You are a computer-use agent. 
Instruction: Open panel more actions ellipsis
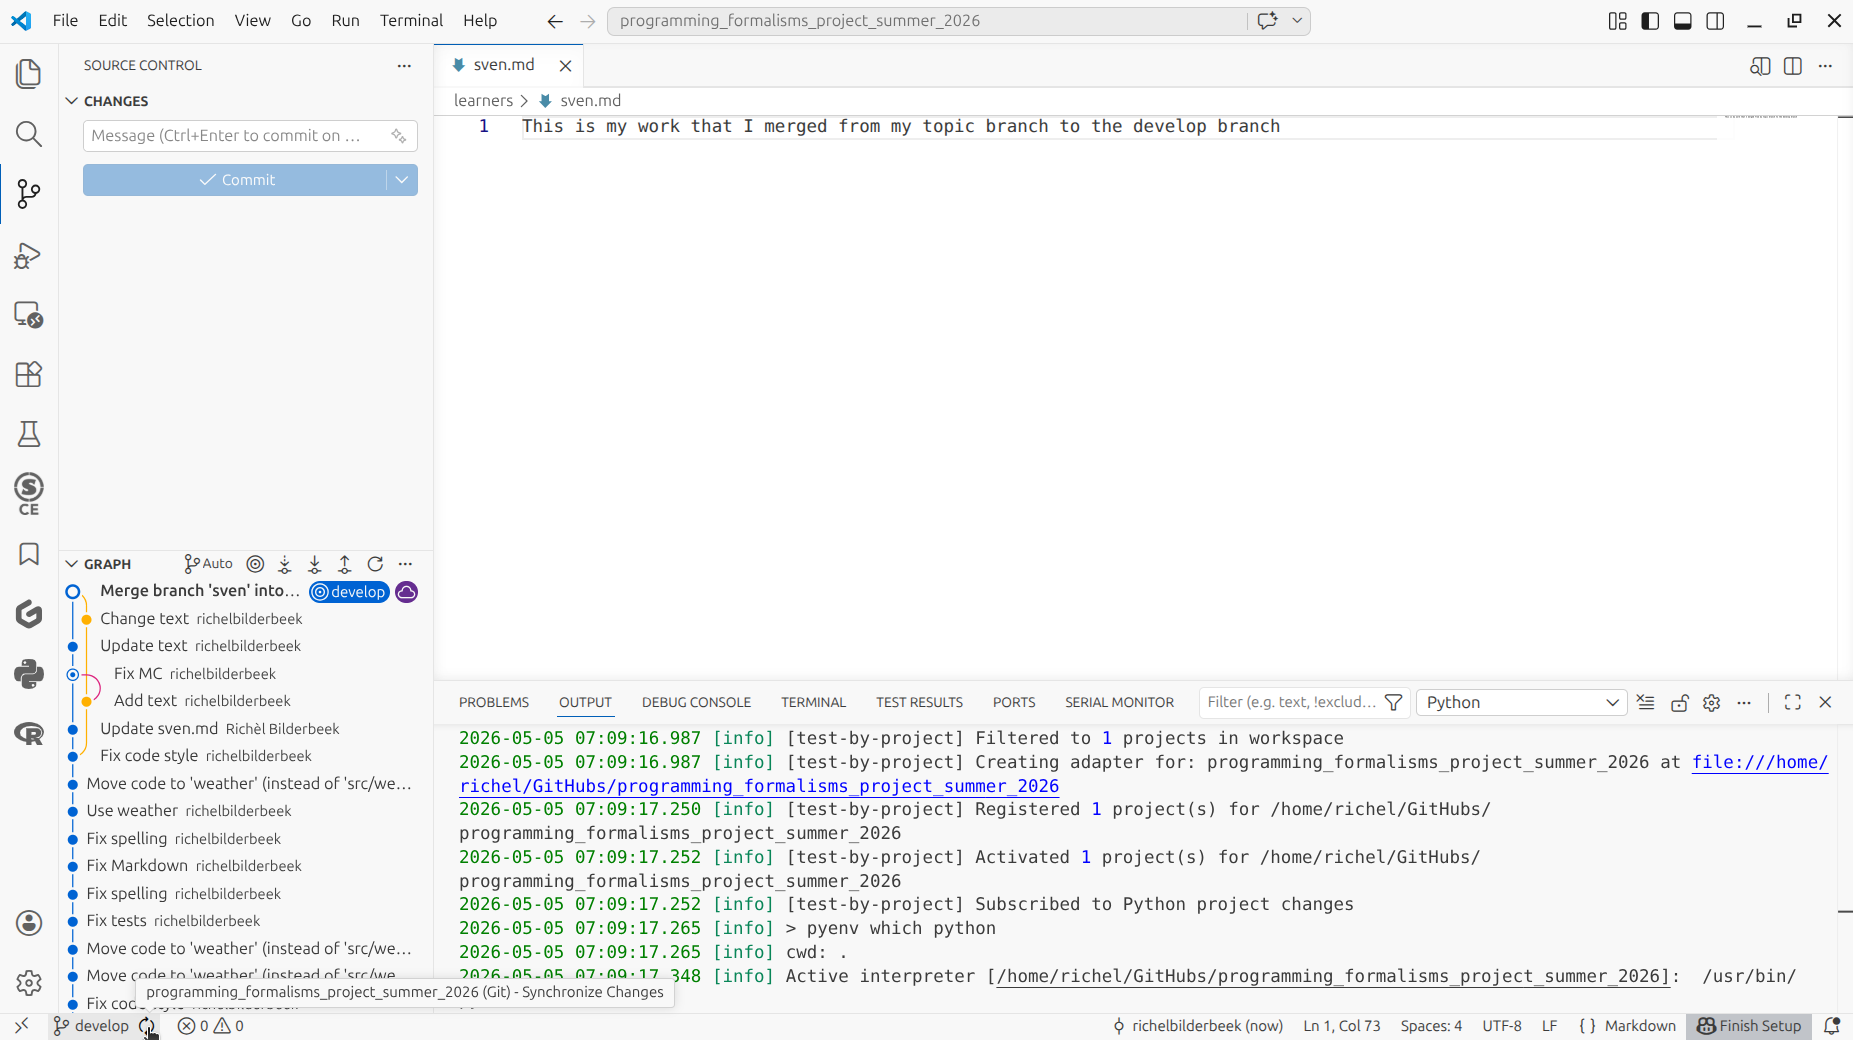click(x=1744, y=703)
